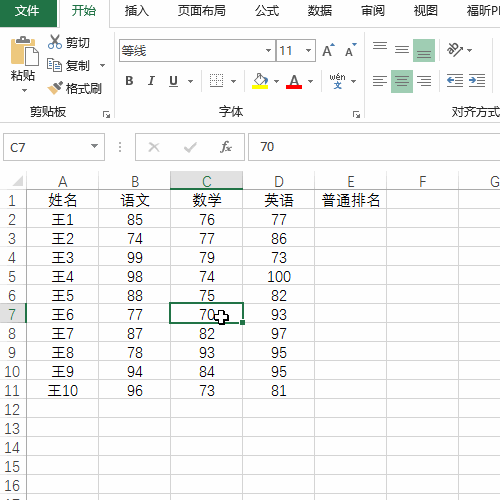Confirm entry with the checkmark icon
Screen dimensions: 500x500
pos(190,147)
